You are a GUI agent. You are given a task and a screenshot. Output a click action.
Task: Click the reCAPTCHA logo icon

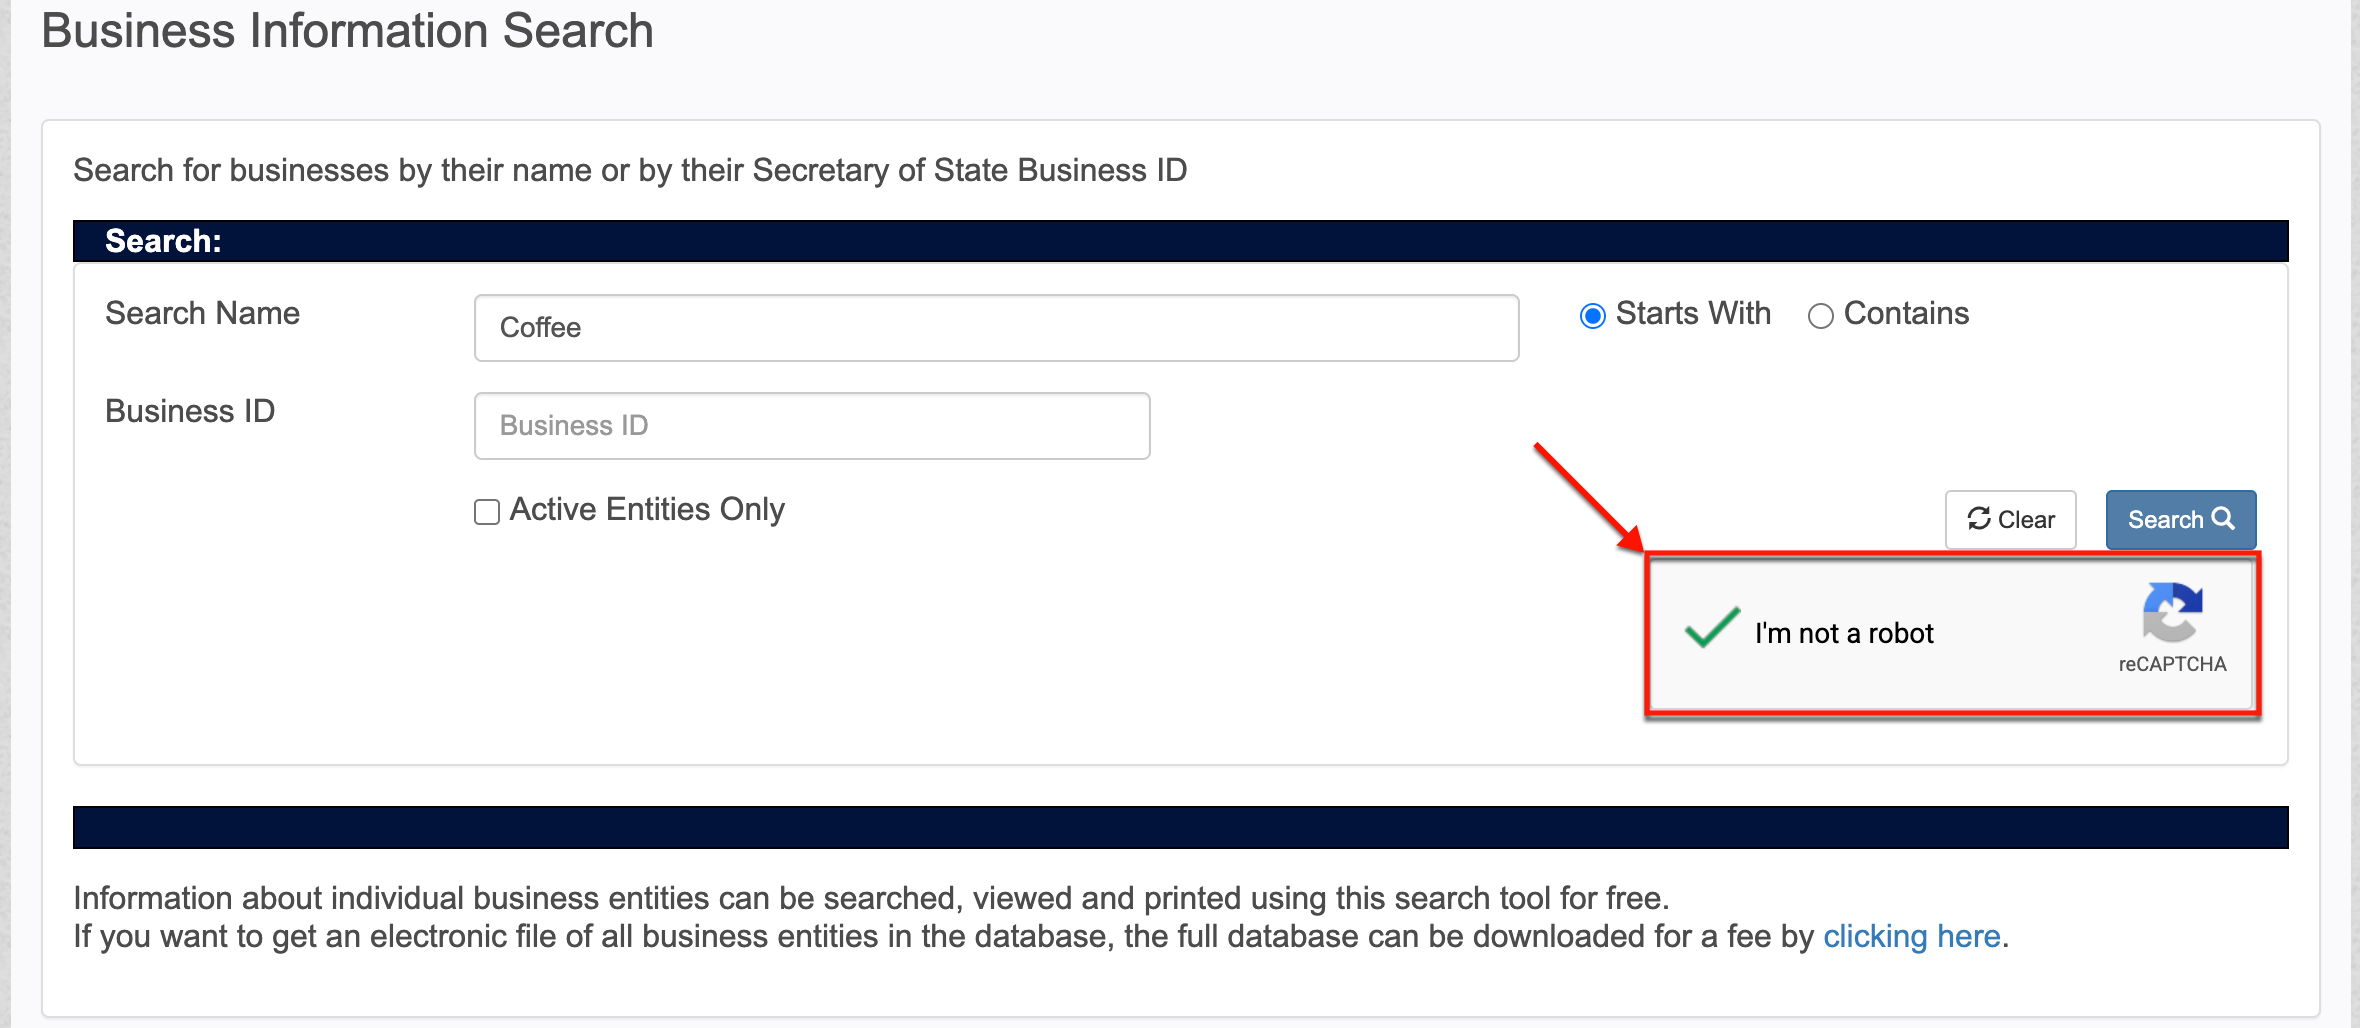point(2172,611)
